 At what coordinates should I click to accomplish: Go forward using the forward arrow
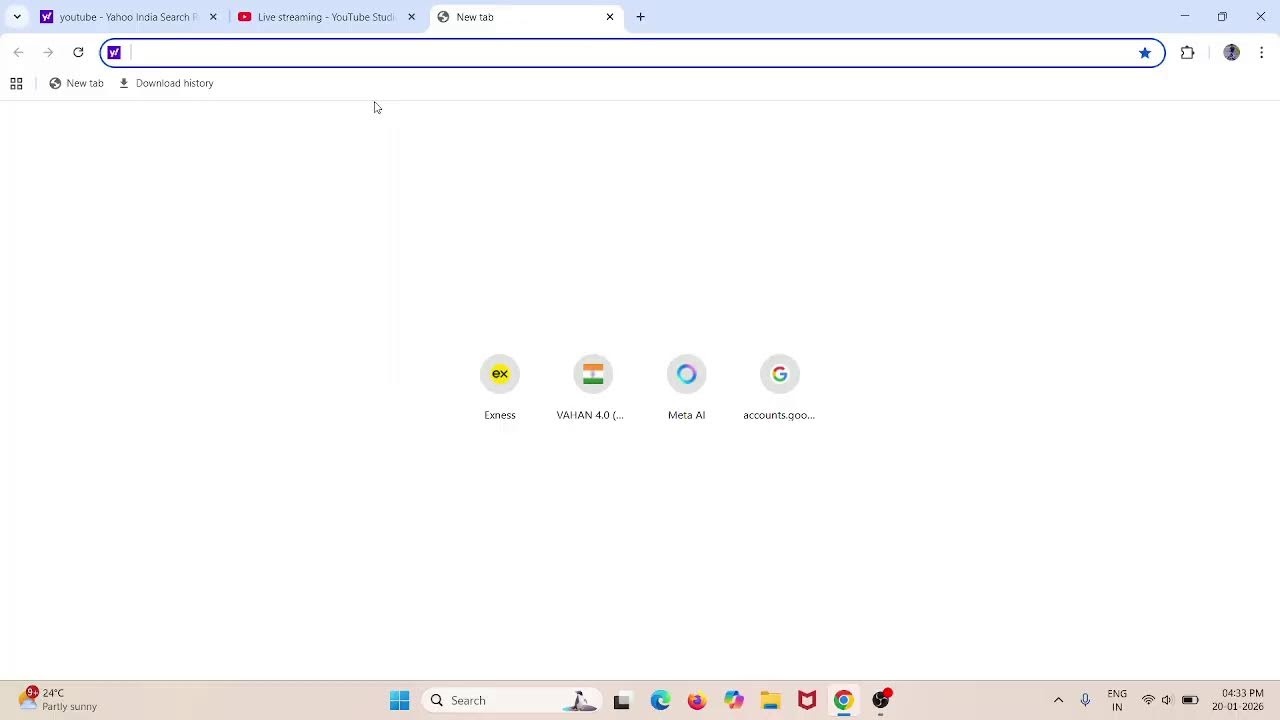pos(48,52)
